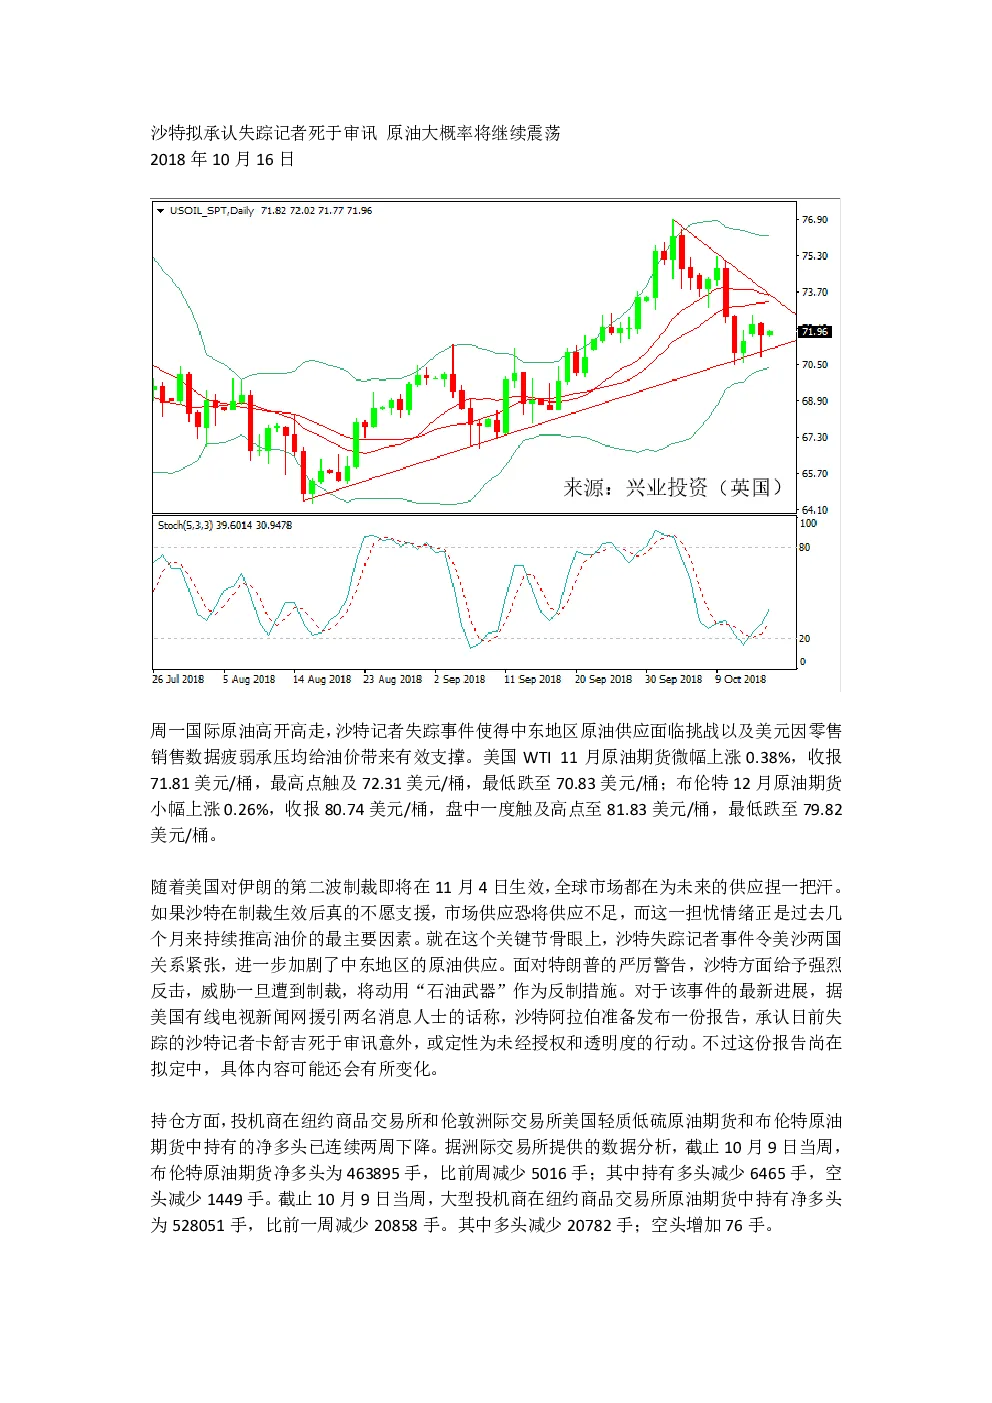Click the 5 Aug 2018 date label
The height and width of the screenshot is (1403, 992).
248,679
